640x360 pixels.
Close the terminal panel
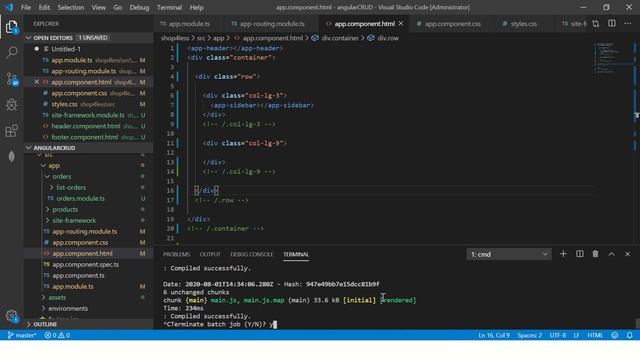coord(627,254)
